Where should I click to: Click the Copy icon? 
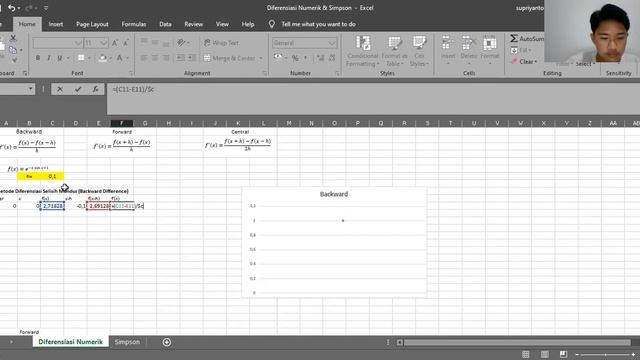click(x=13, y=50)
